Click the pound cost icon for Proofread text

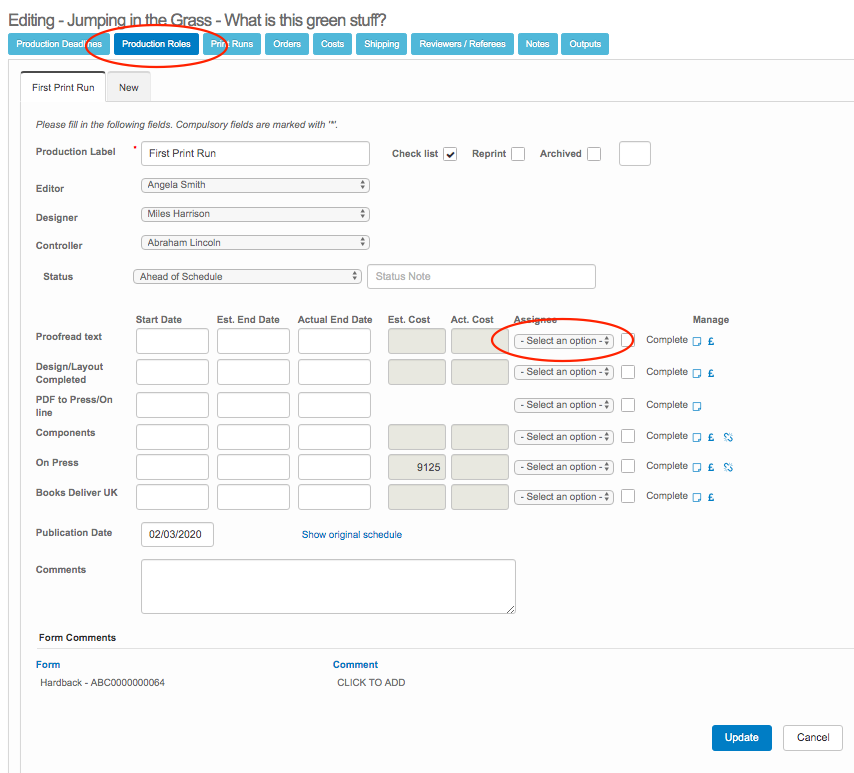point(711,341)
